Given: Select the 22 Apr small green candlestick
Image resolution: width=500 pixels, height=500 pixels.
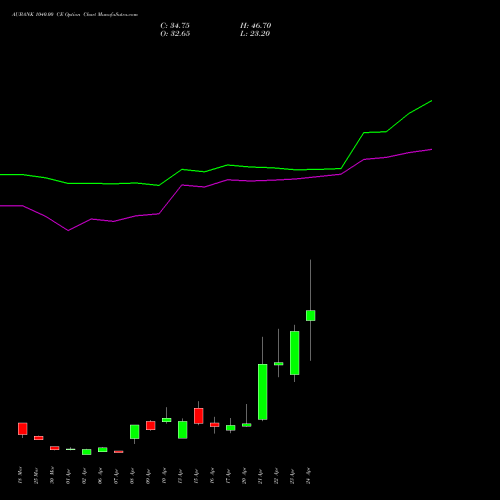Looking at the screenshot, I should pos(278,364).
